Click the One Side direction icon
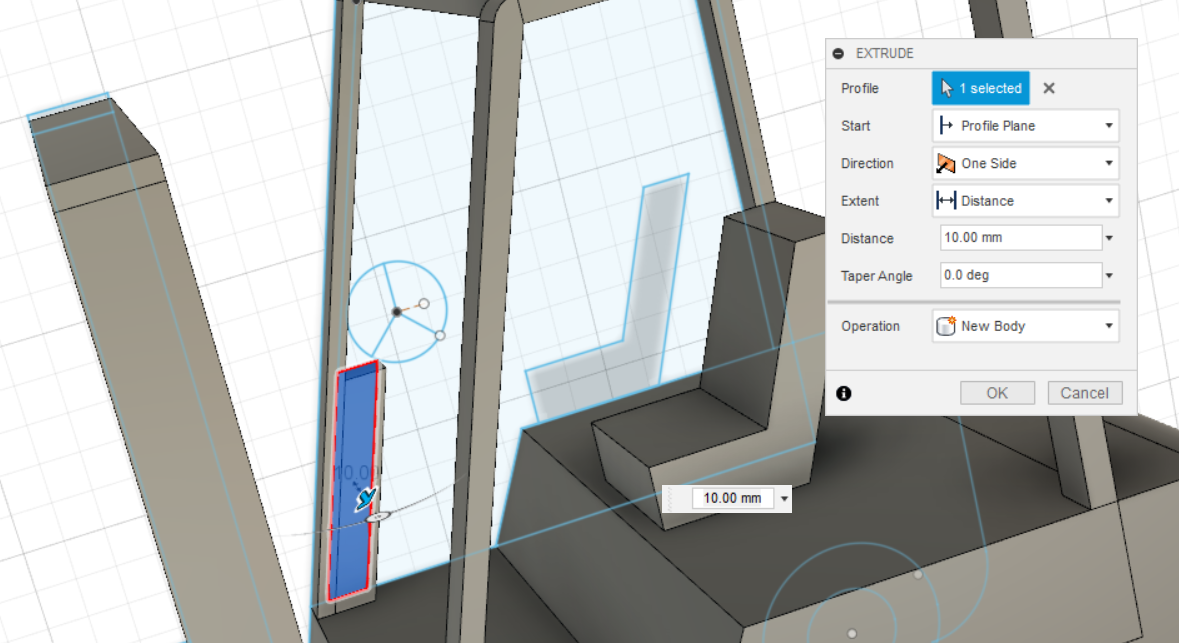 [x=946, y=163]
